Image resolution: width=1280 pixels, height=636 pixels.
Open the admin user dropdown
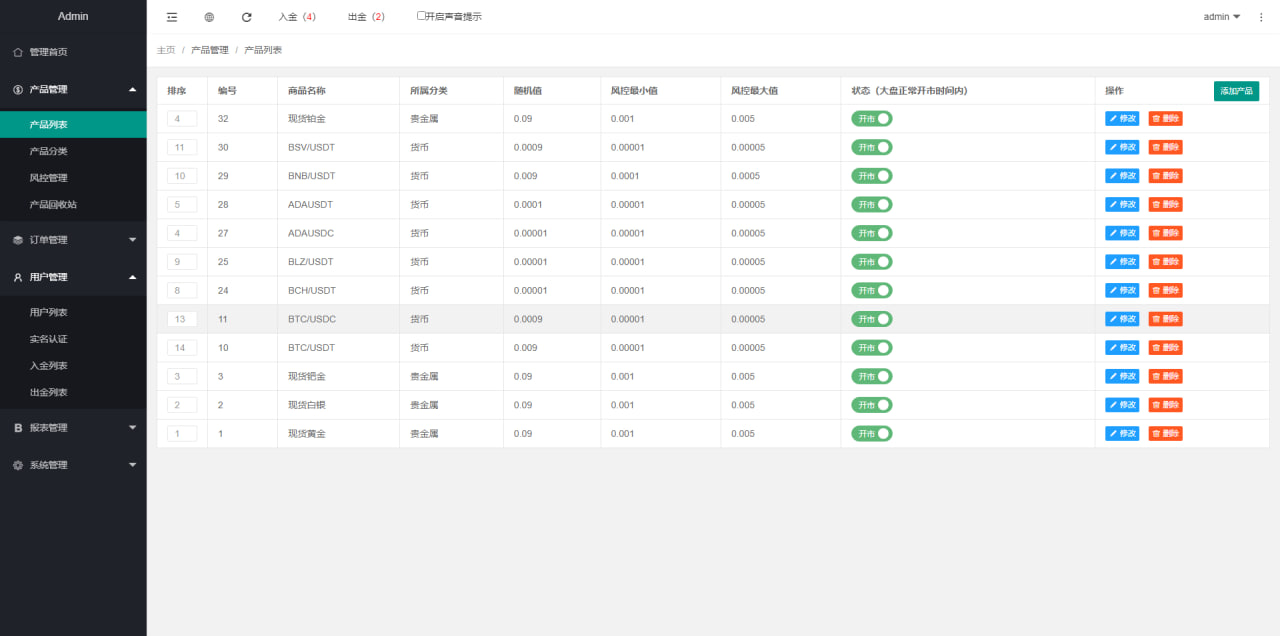pos(1221,17)
